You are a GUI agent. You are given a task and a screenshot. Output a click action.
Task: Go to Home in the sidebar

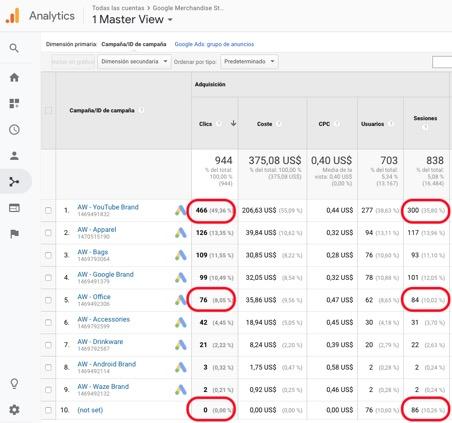coord(14,77)
